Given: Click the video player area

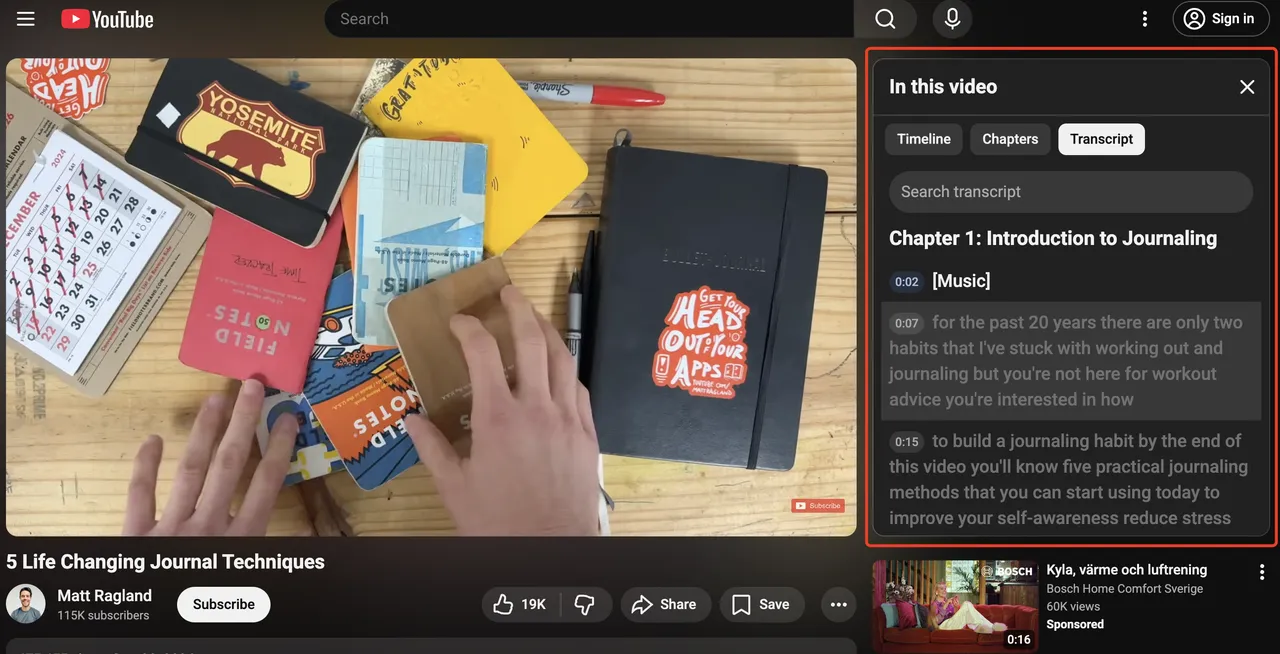Looking at the screenshot, I should (431, 297).
